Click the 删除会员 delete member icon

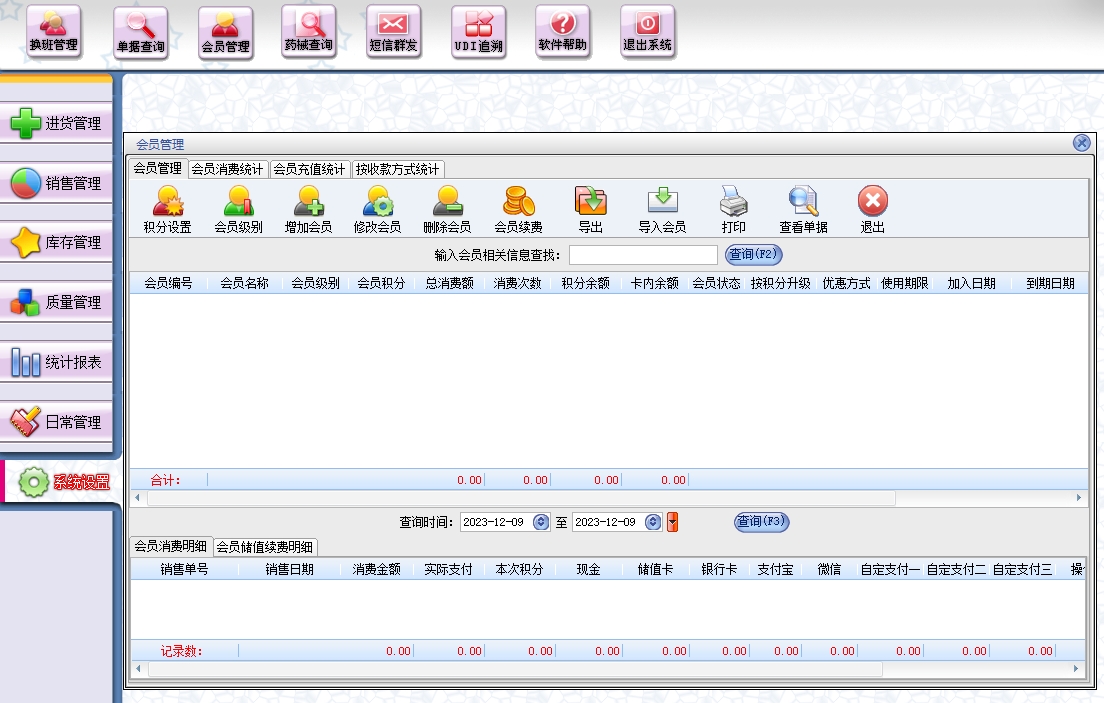447,202
